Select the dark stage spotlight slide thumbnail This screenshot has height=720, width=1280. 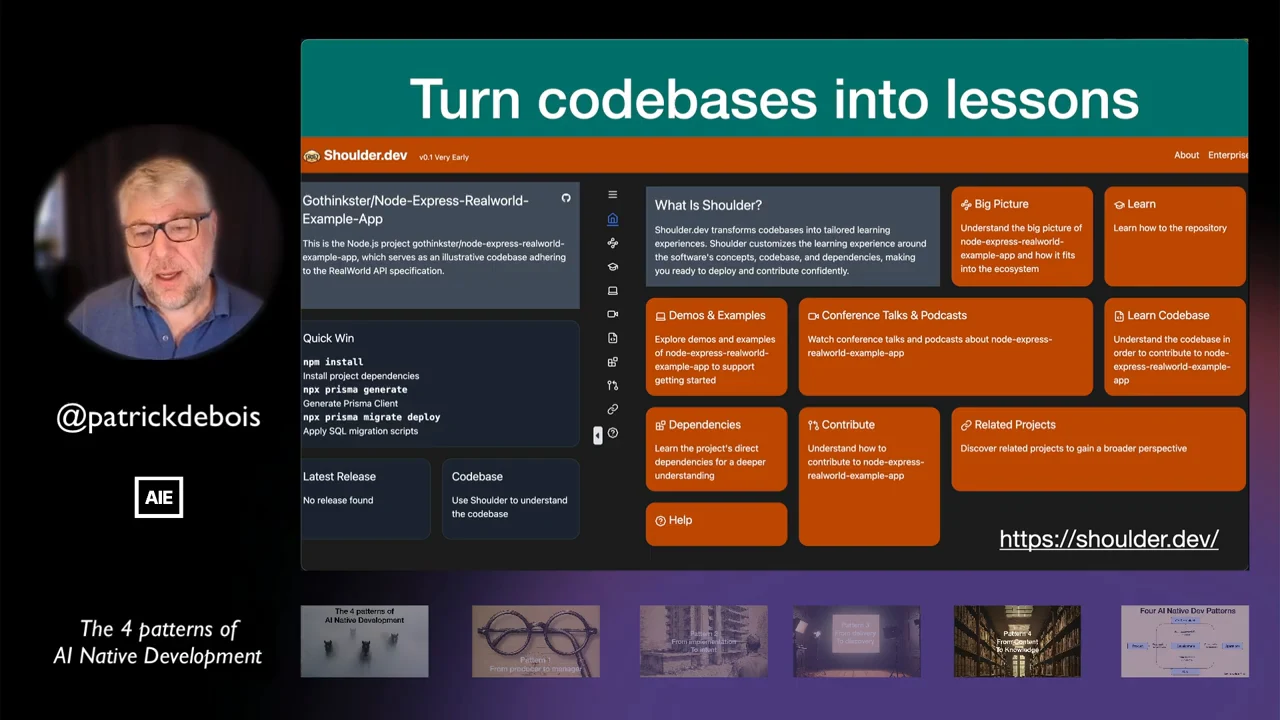(857, 641)
